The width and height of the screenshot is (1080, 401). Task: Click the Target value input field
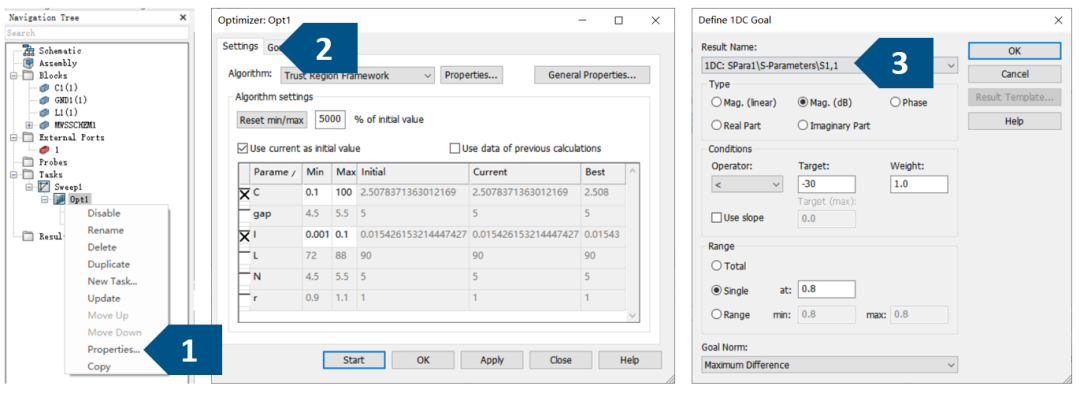pos(827,184)
